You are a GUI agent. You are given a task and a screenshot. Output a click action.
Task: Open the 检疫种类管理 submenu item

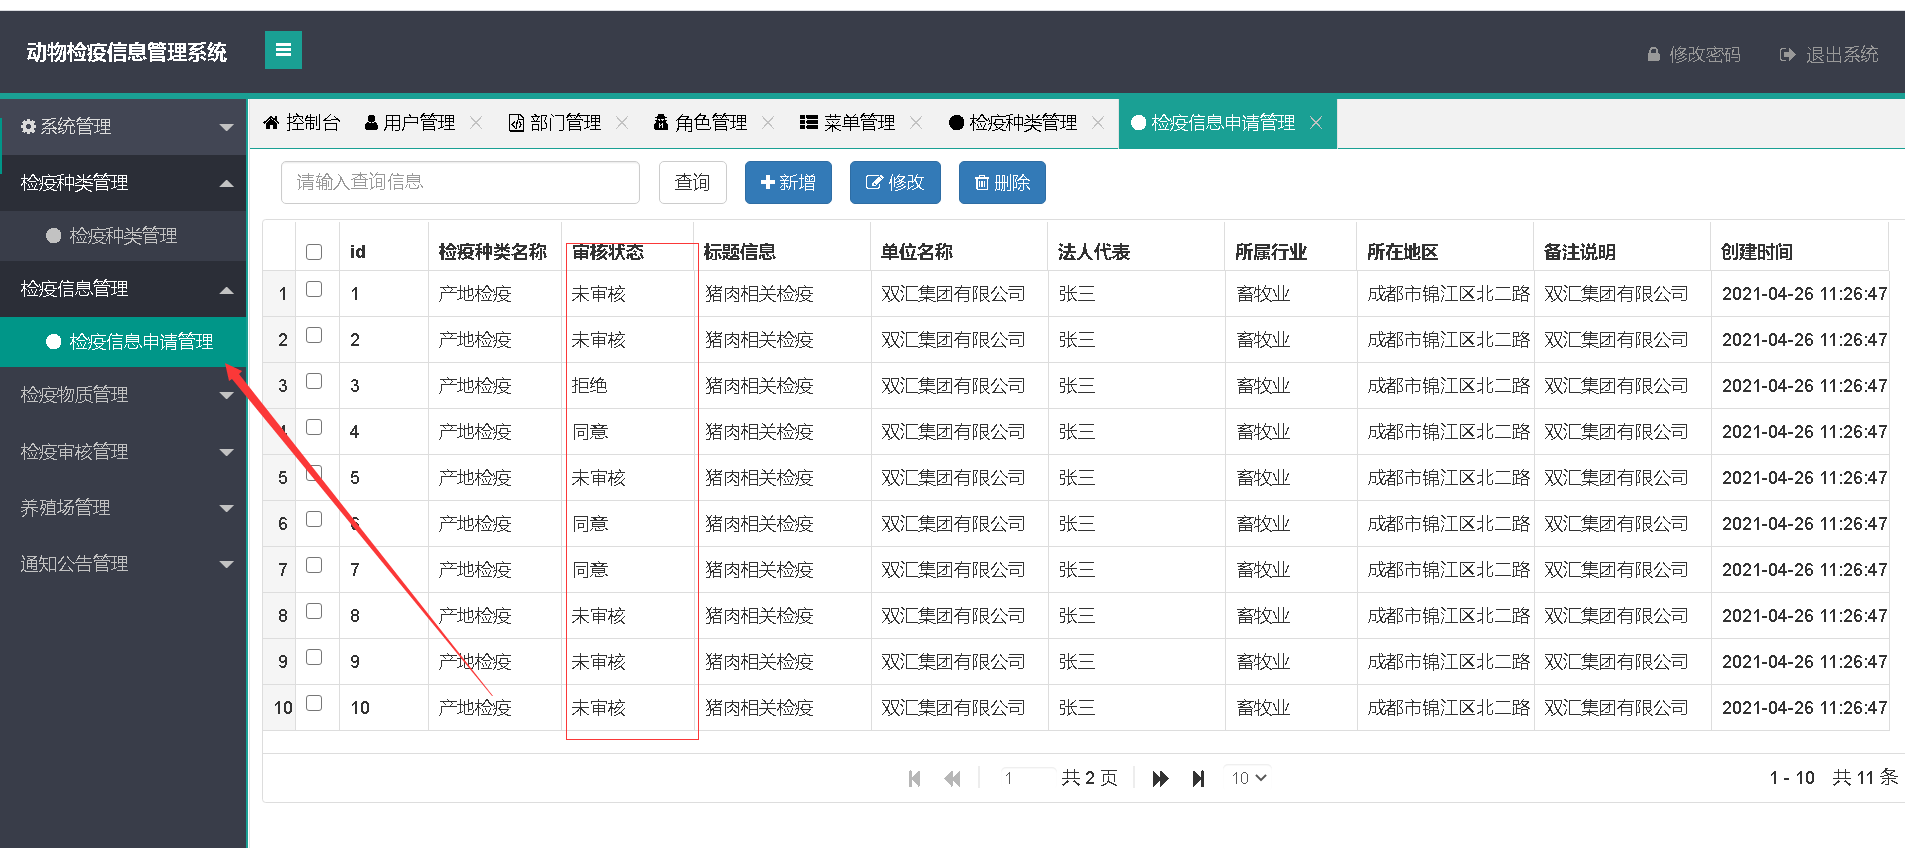click(x=123, y=236)
